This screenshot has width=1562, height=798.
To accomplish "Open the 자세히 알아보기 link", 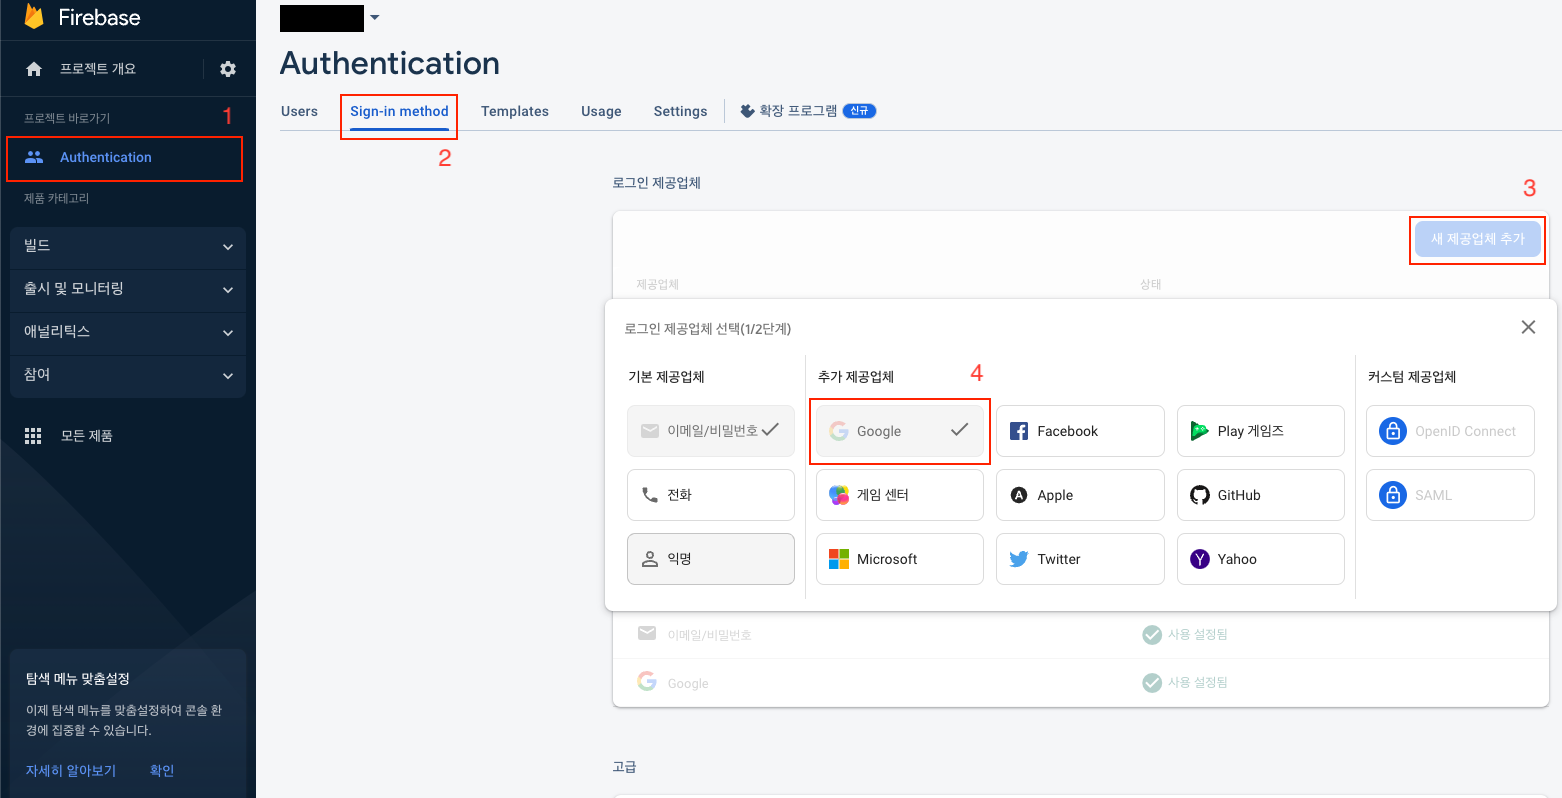I will [71, 771].
